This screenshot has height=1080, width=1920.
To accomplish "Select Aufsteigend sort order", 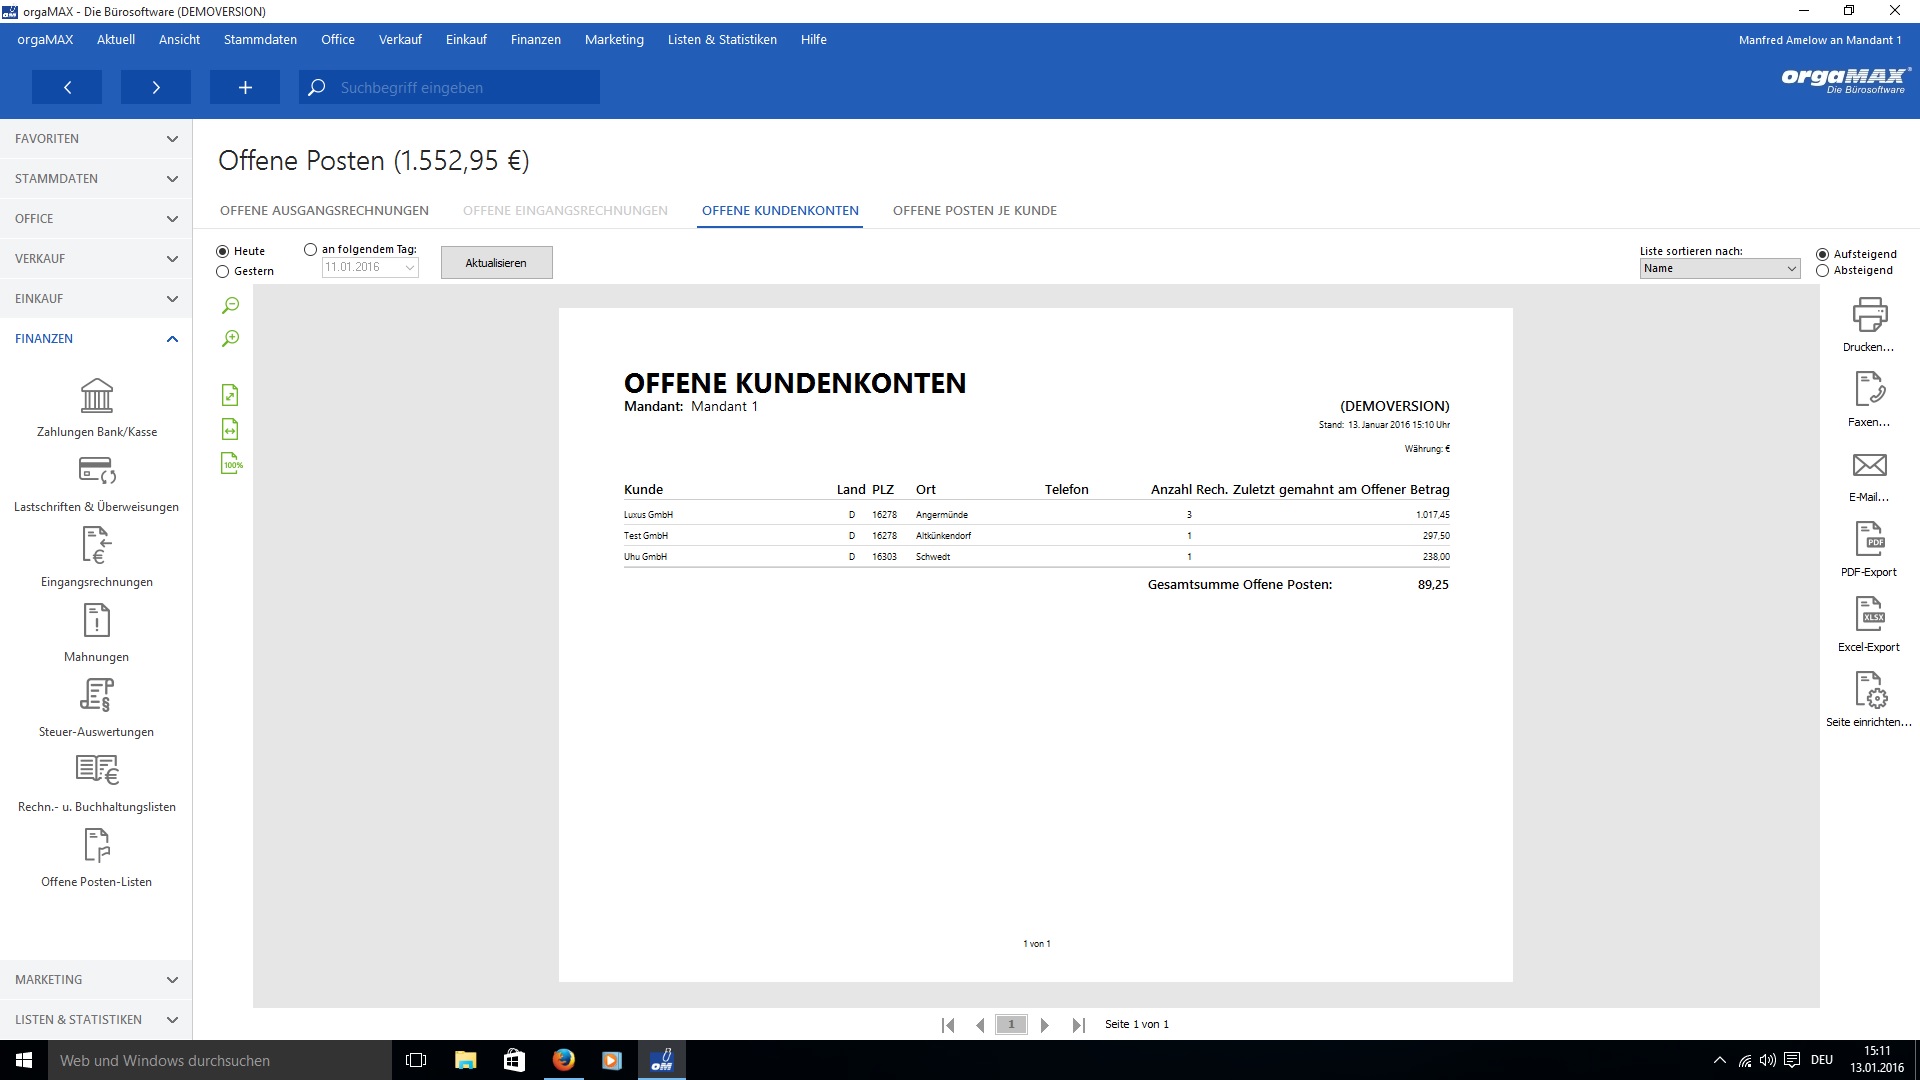I will [x=1822, y=255].
